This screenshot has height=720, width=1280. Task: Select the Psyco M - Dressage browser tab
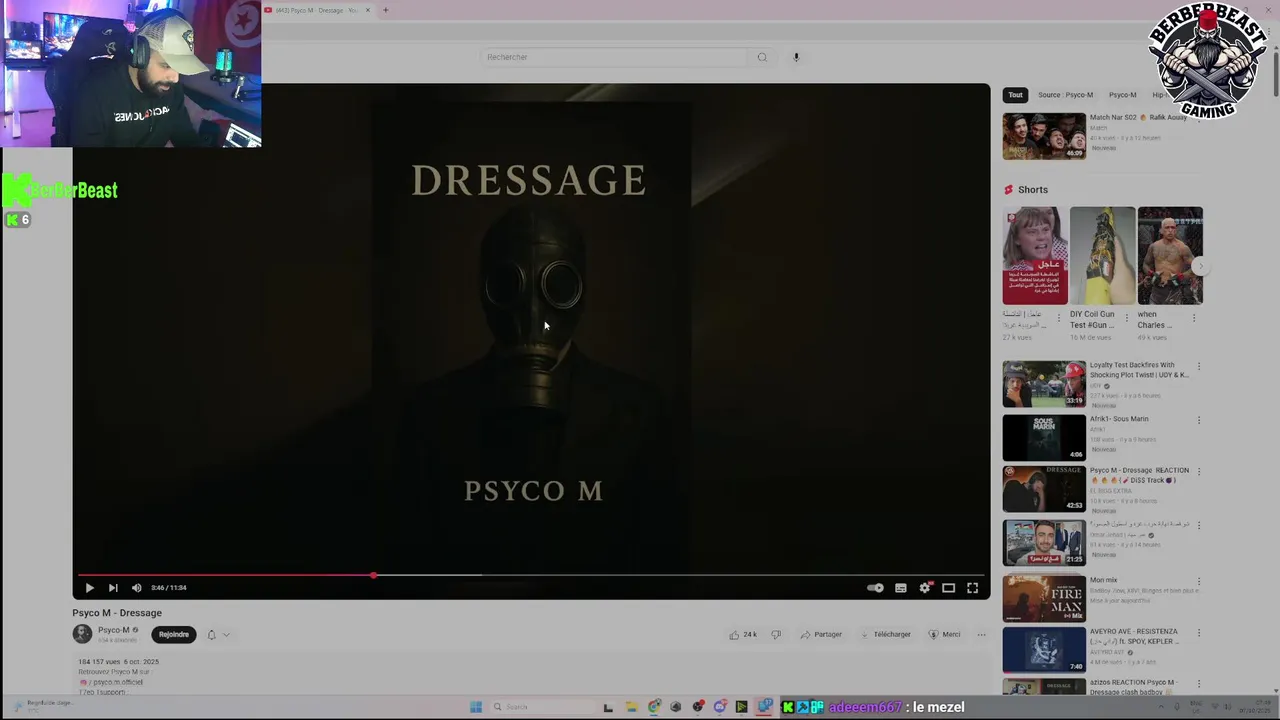click(316, 10)
